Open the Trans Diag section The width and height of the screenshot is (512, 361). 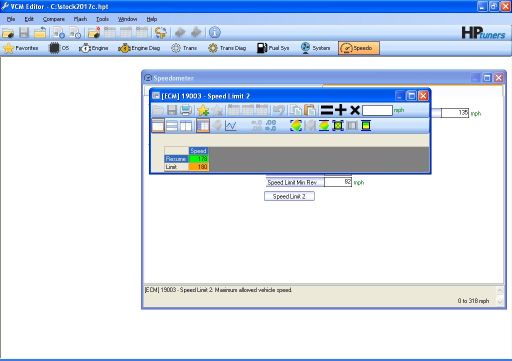pyautogui.click(x=227, y=48)
